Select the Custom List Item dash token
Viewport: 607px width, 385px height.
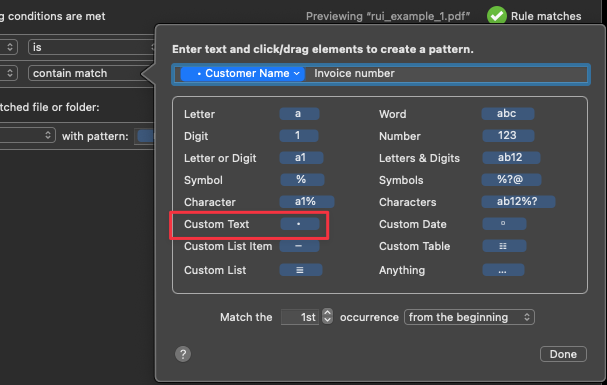pyautogui.click(x=299, y=246)
